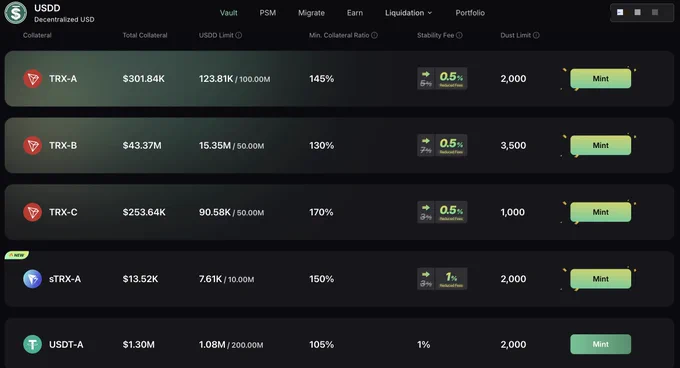The image size is (680, 368).
Task: Open the Migrate tab
Action: pos(311,13)
